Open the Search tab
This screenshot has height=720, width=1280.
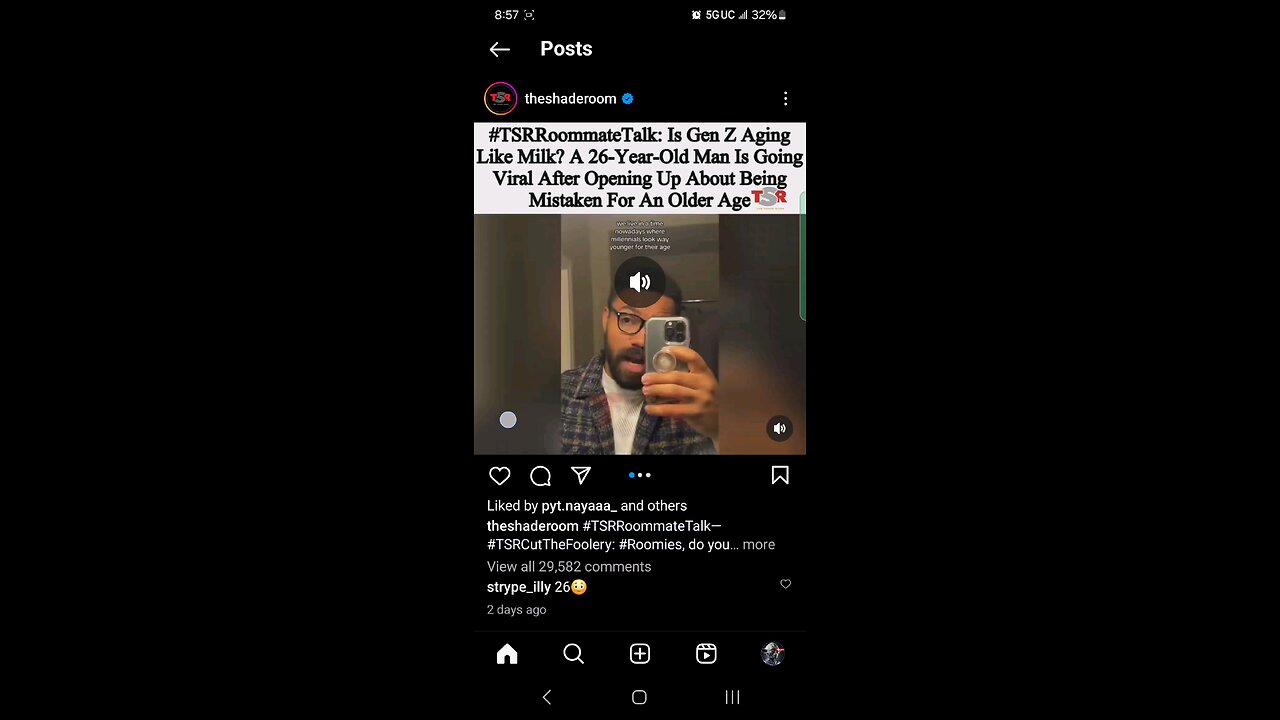[x=573, y=654]
